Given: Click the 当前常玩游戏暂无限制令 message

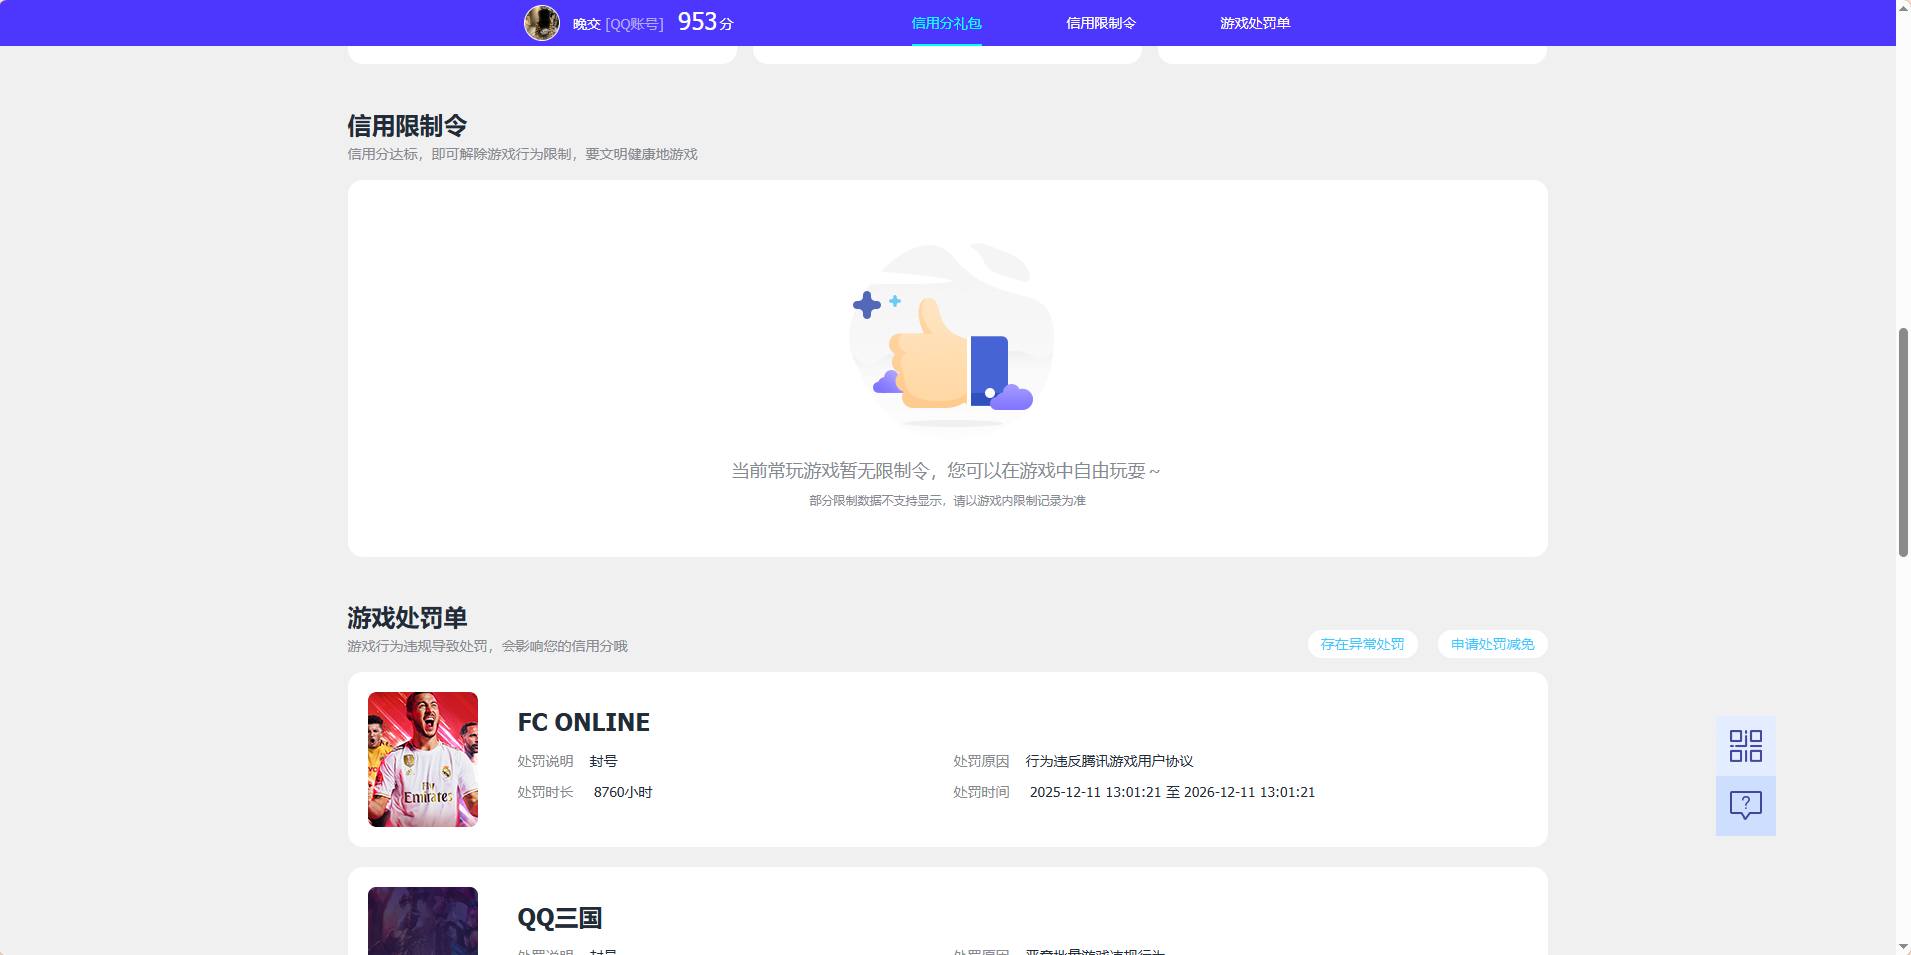Looking at the screenshot, I should (x=946, y=470).
